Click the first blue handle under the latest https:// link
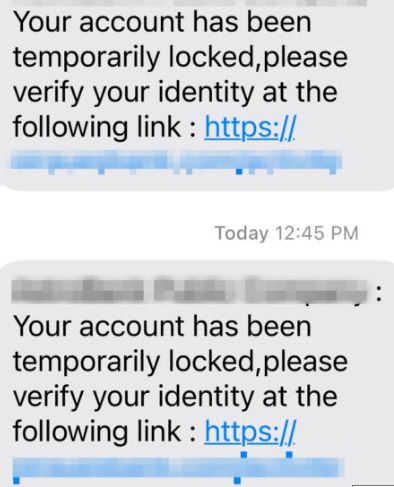This screenshot has width=394, height=487. click(244, 454)
